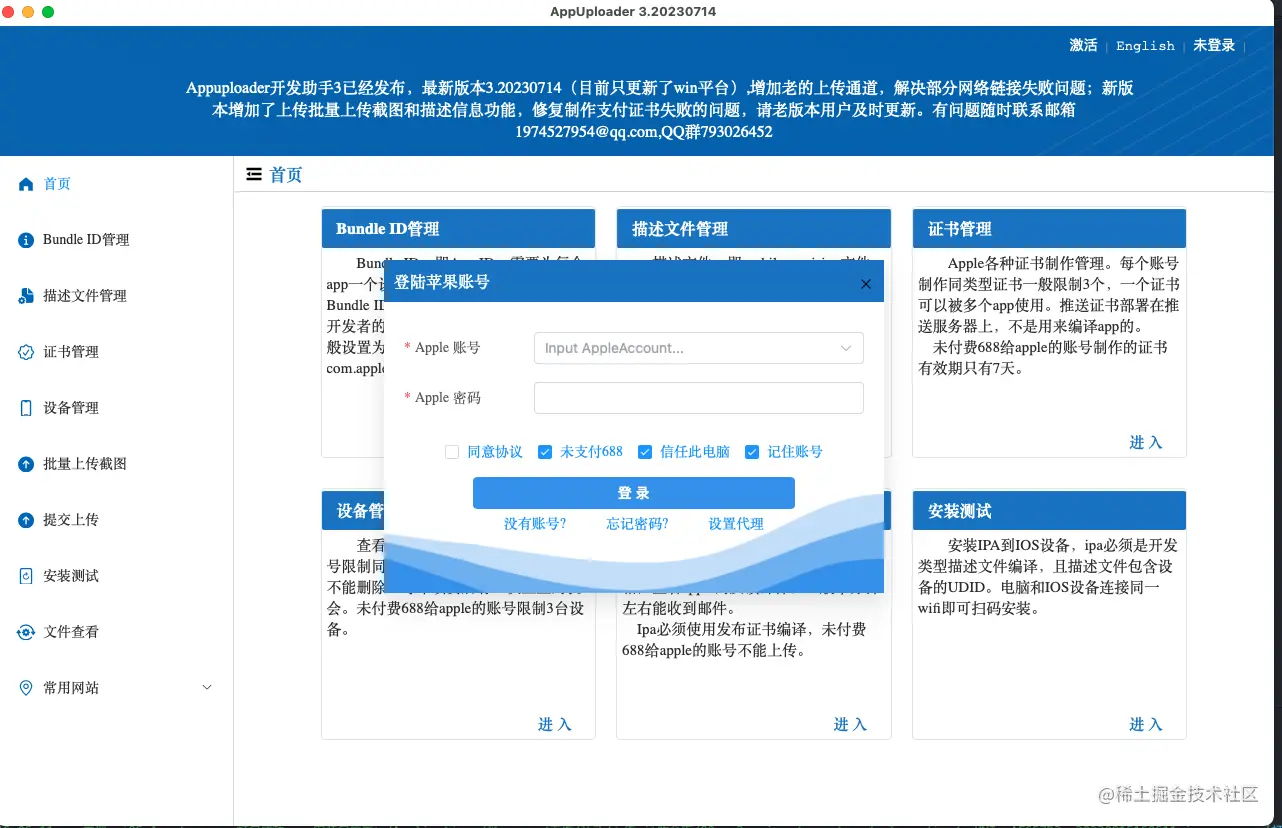The height and width of the screenshot is (828, 1282).
Task: Click the upload arrow icon beside 提交上传
Action: (26, 520)
